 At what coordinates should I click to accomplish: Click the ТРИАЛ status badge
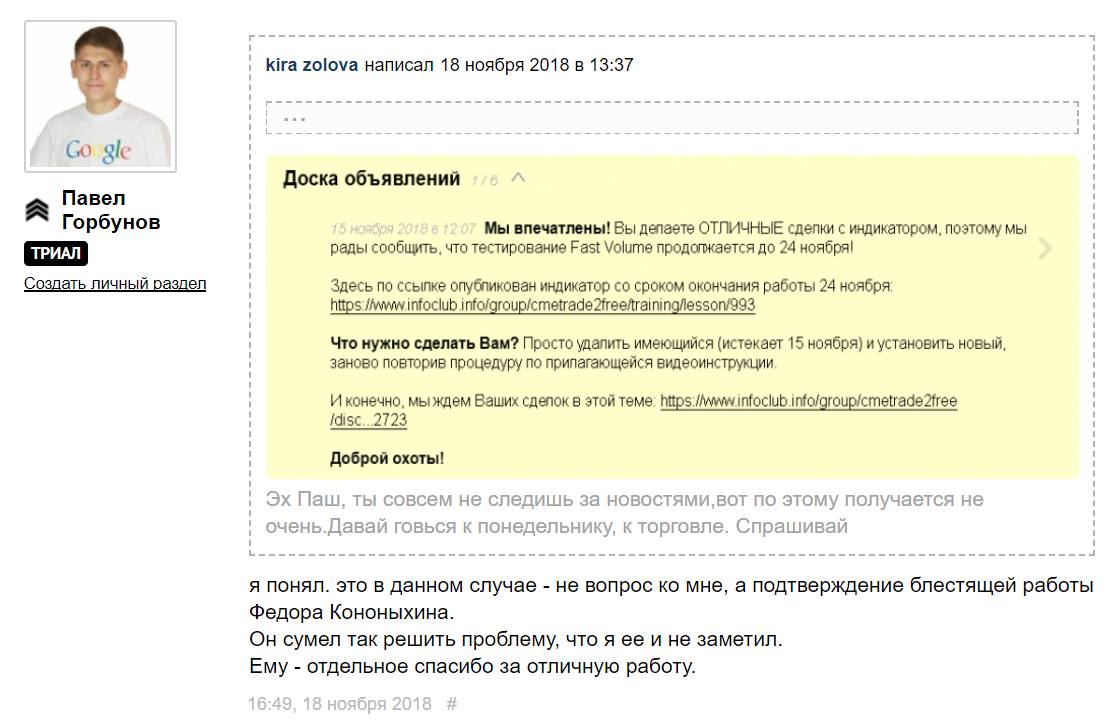pos(56,254)
